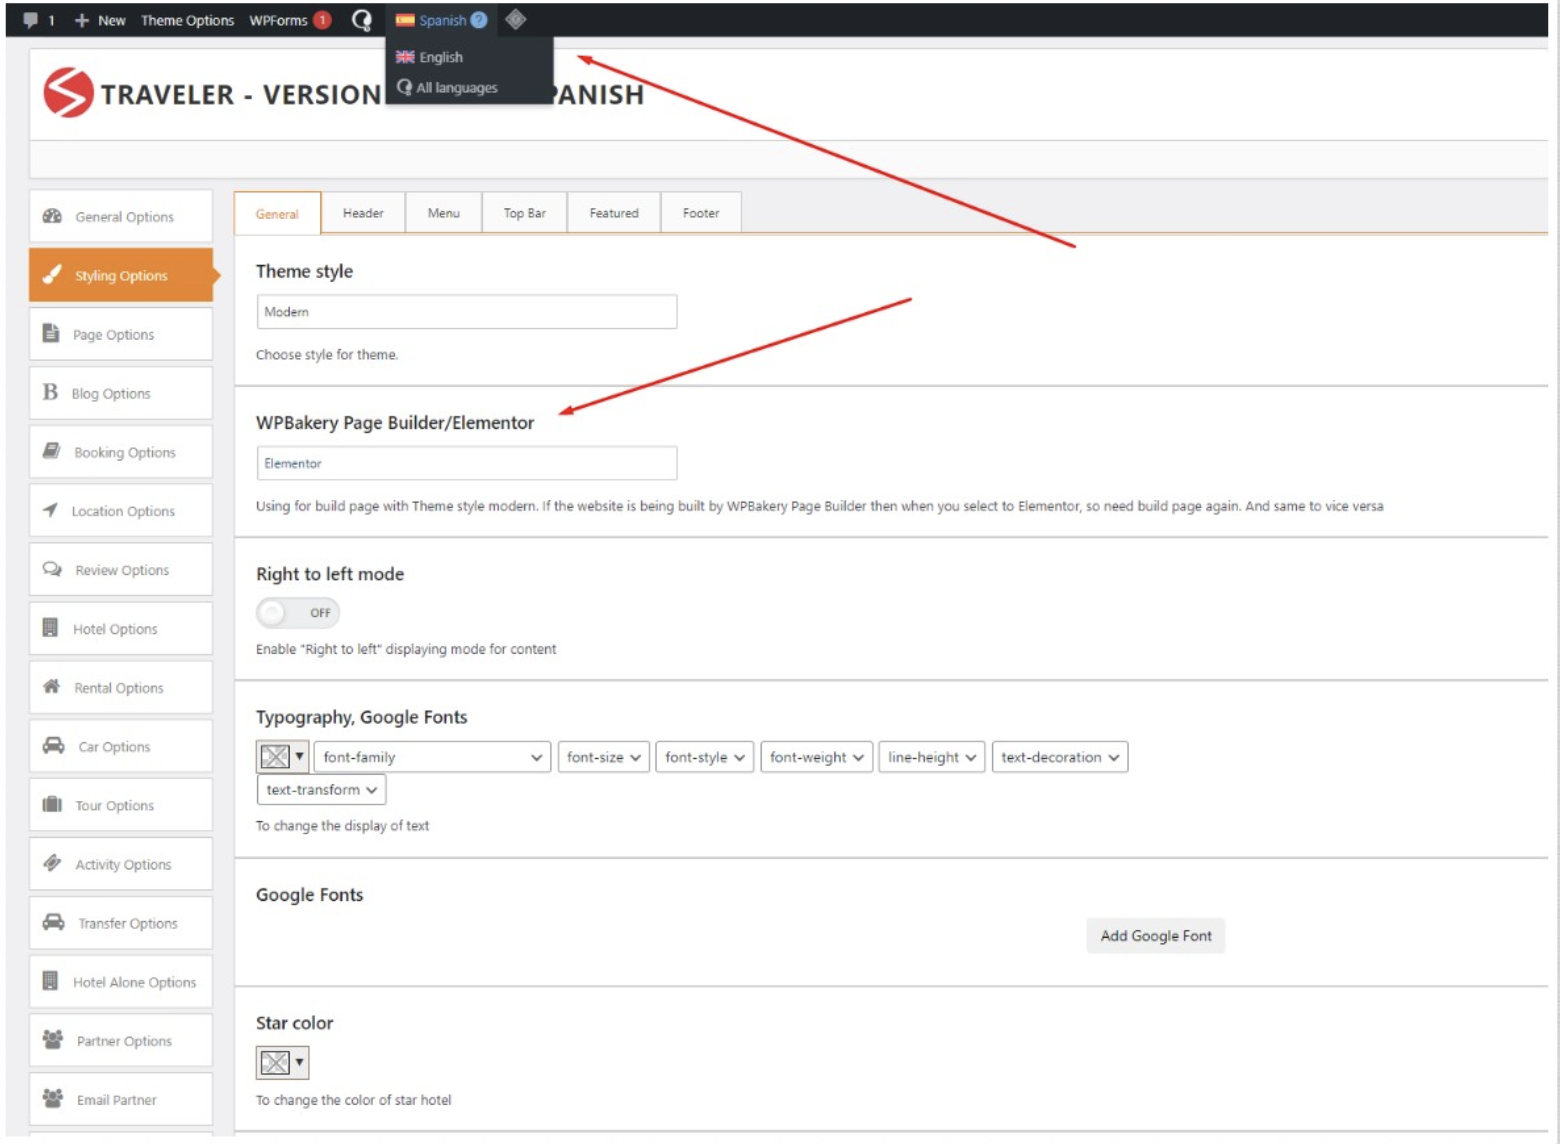Viewport: 1566px width, 1144px height.
Task: Open Star color picker swatch
Action: click(282, 1062)
